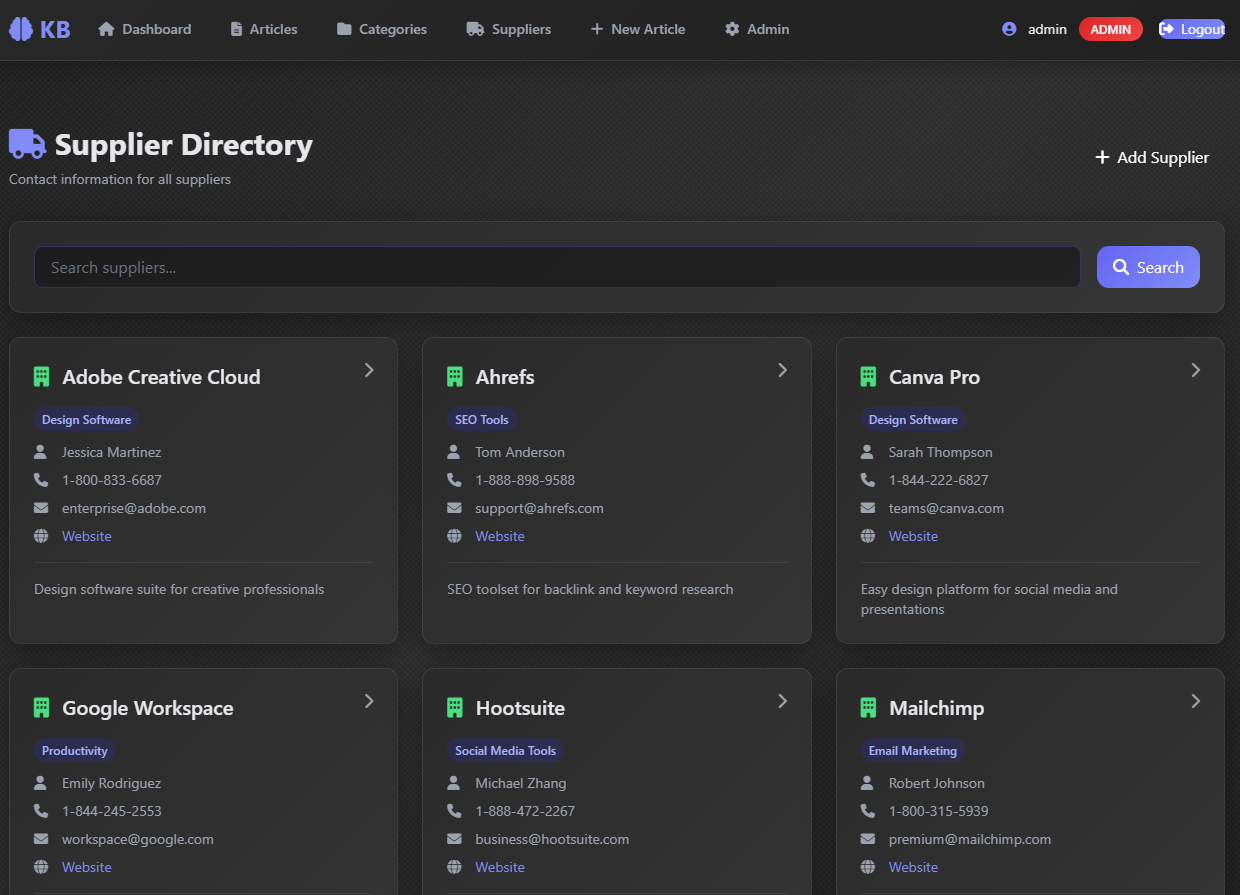Image resolution: width=1240 pixels, height=895 pixels.
Task: Click the Robert Johnson contact name
Action: pyautogui.click(x=937, y=783)
